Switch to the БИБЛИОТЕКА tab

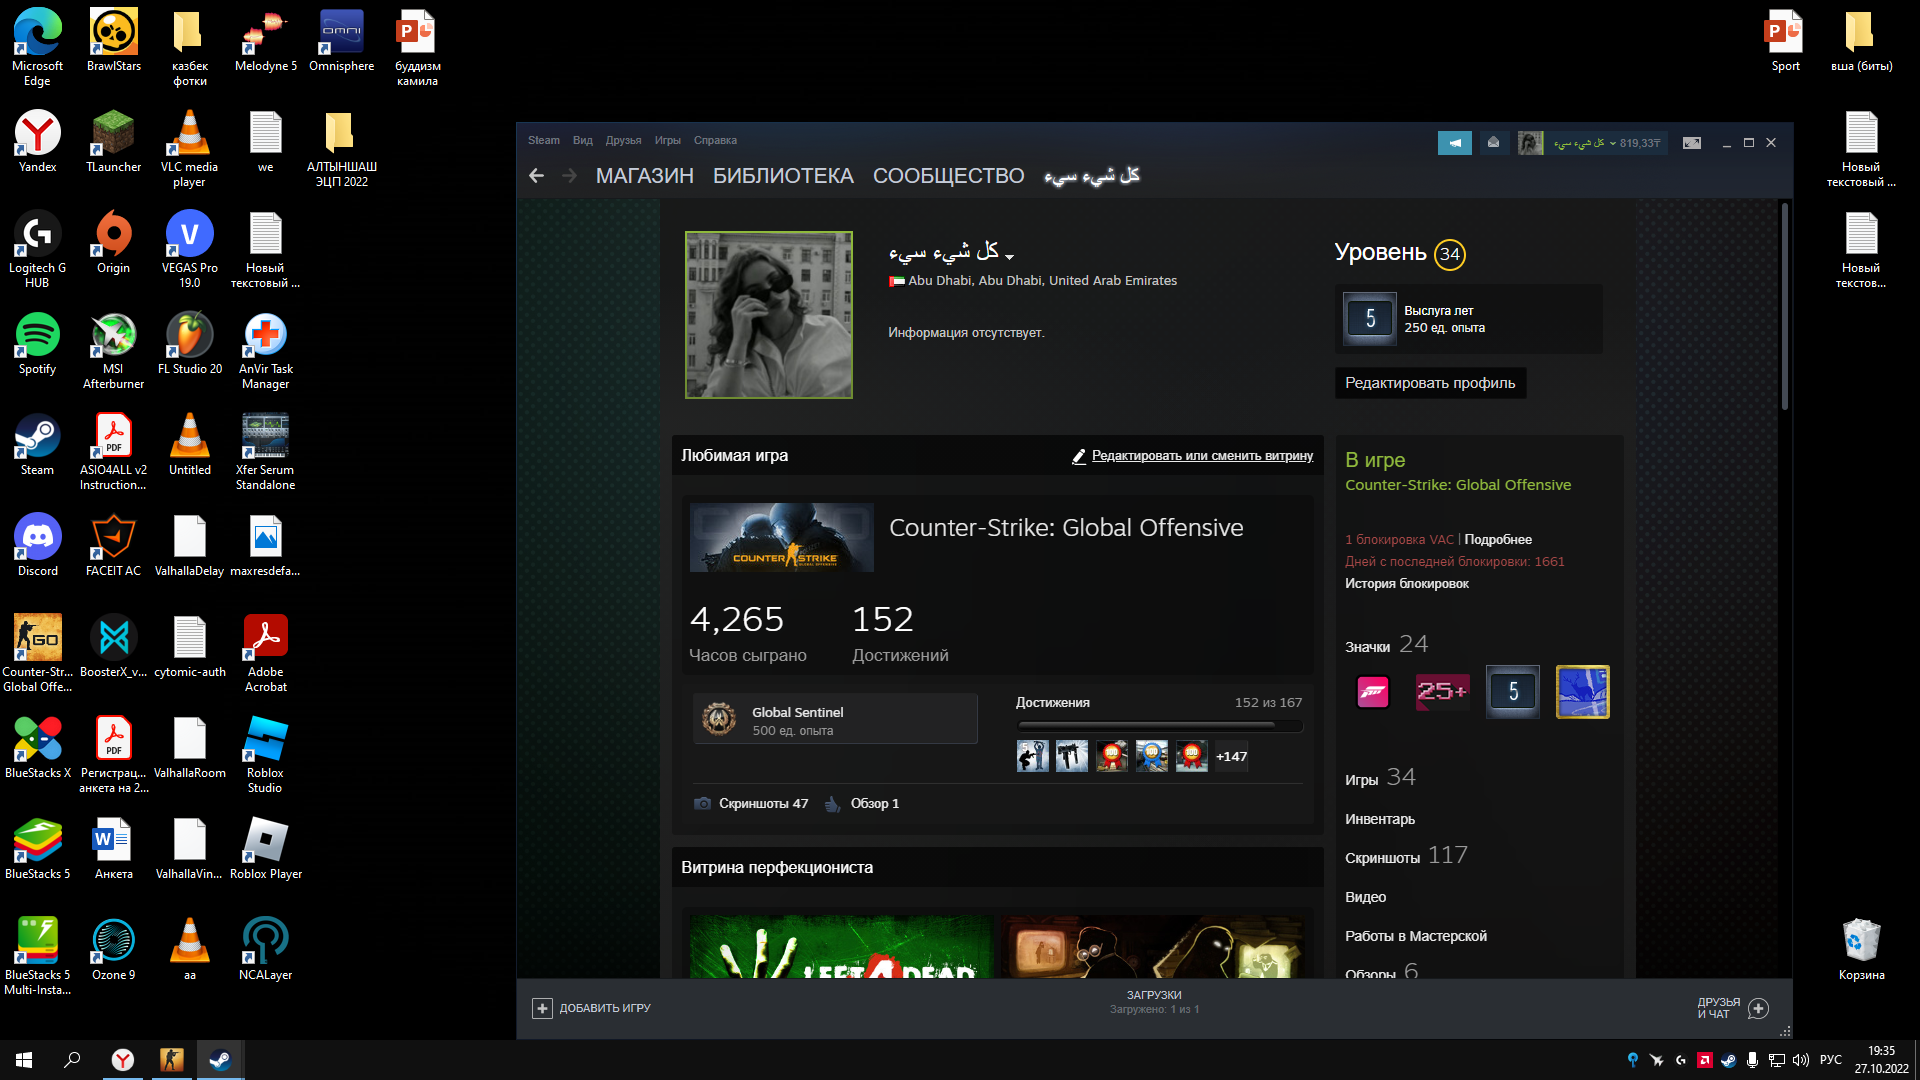783,176
